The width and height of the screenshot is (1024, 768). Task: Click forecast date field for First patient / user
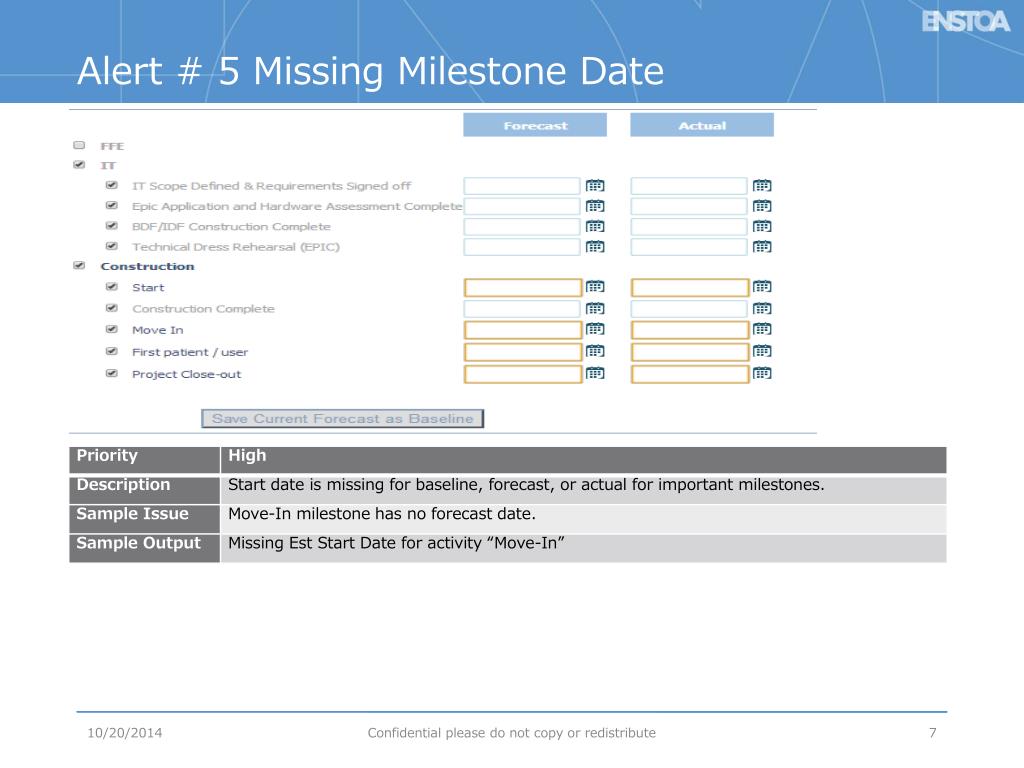522,352
